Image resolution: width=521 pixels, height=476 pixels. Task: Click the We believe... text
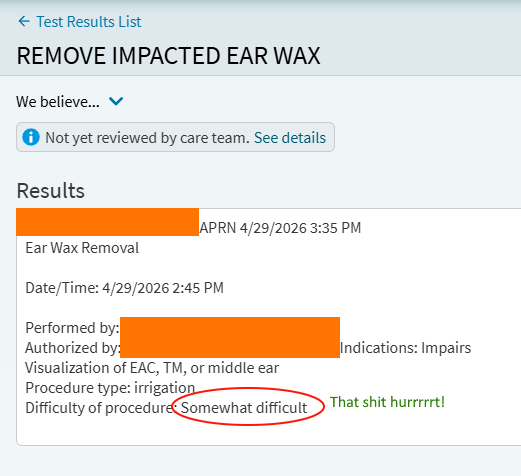(58, 102)
